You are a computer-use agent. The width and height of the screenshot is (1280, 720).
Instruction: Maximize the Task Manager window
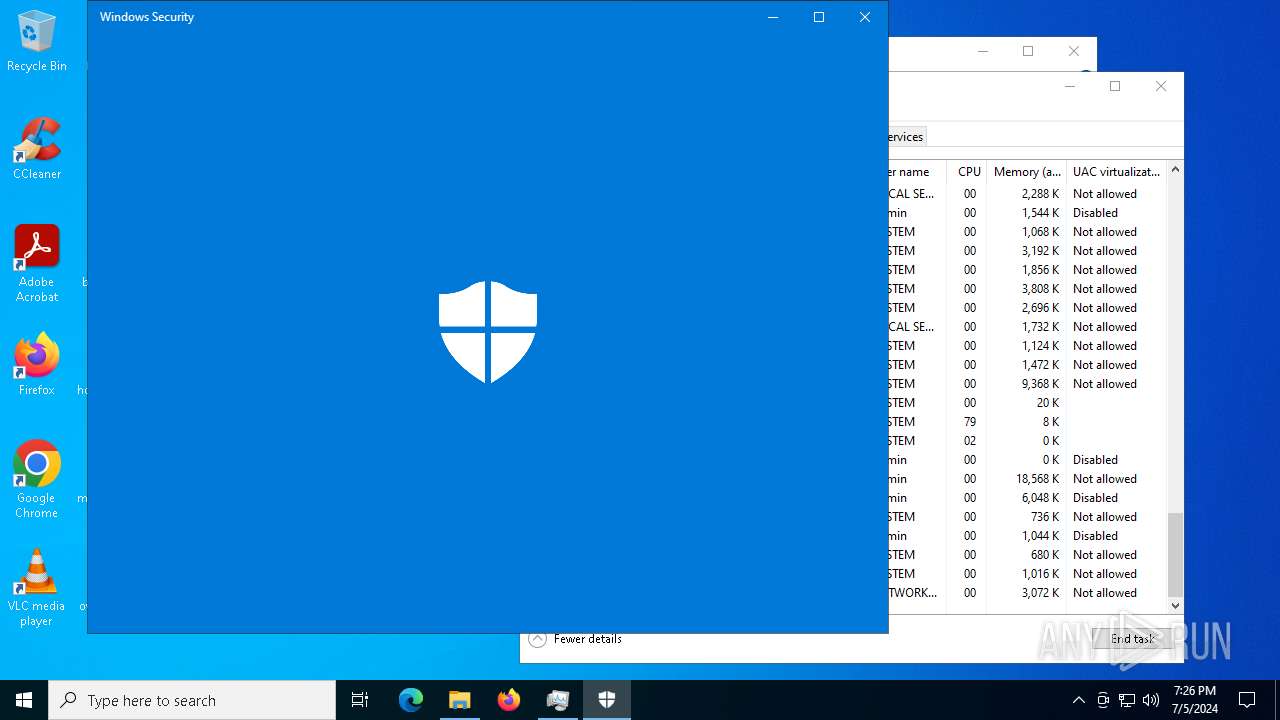coord(1115,86)
